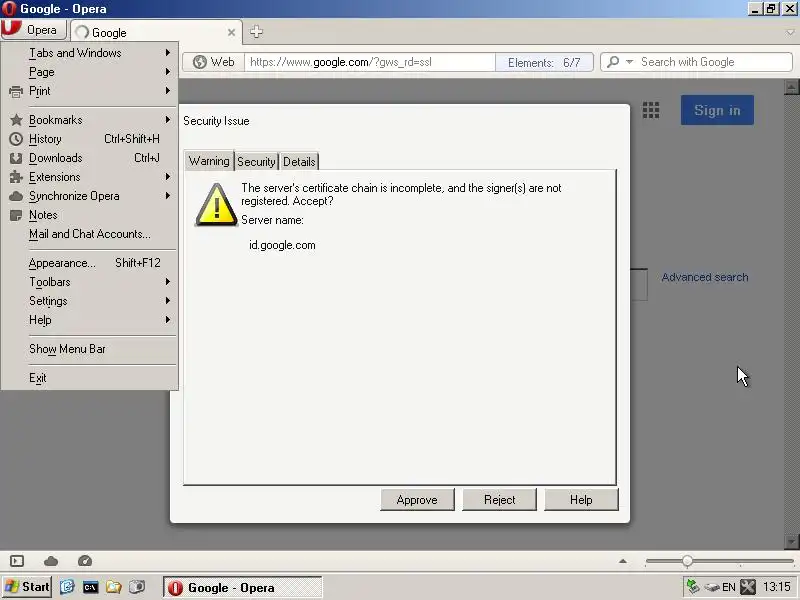Screen dimensions: 800x600
Task: Click the Start button
Action: pos(27,587)
